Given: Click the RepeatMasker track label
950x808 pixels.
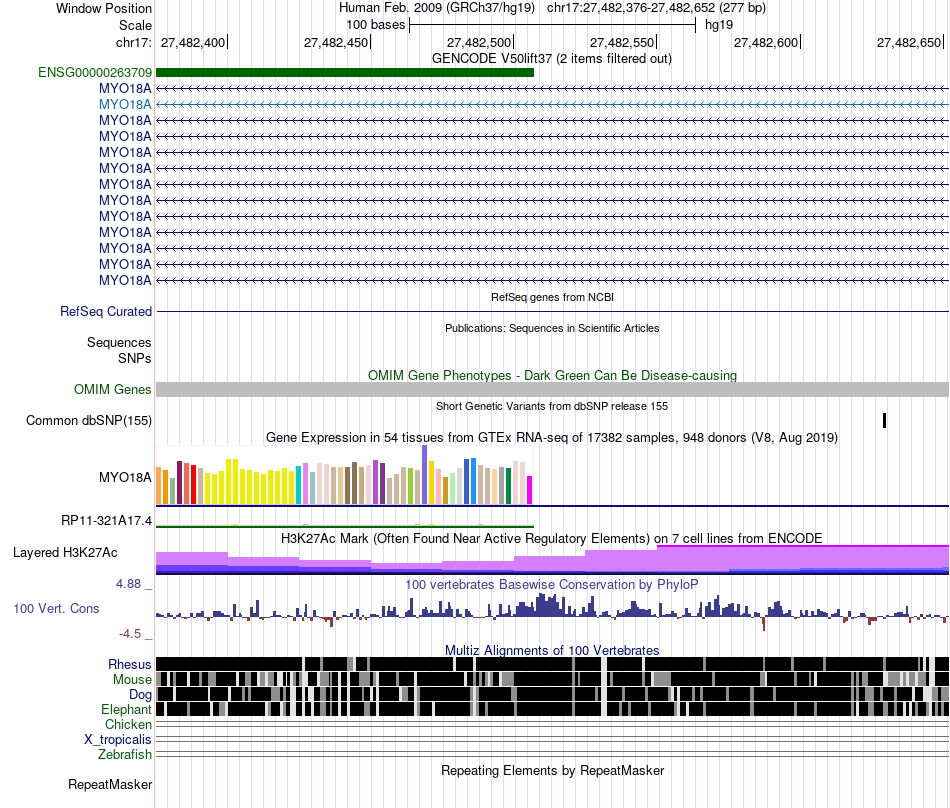Looking at the screenshot, I should pyautogui.click(x=110, y=784).
